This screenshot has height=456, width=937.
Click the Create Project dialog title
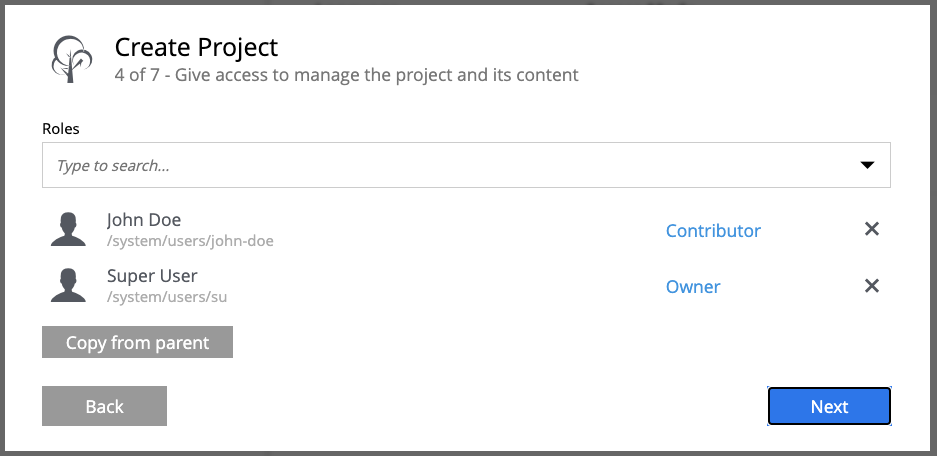click(196, 48)
